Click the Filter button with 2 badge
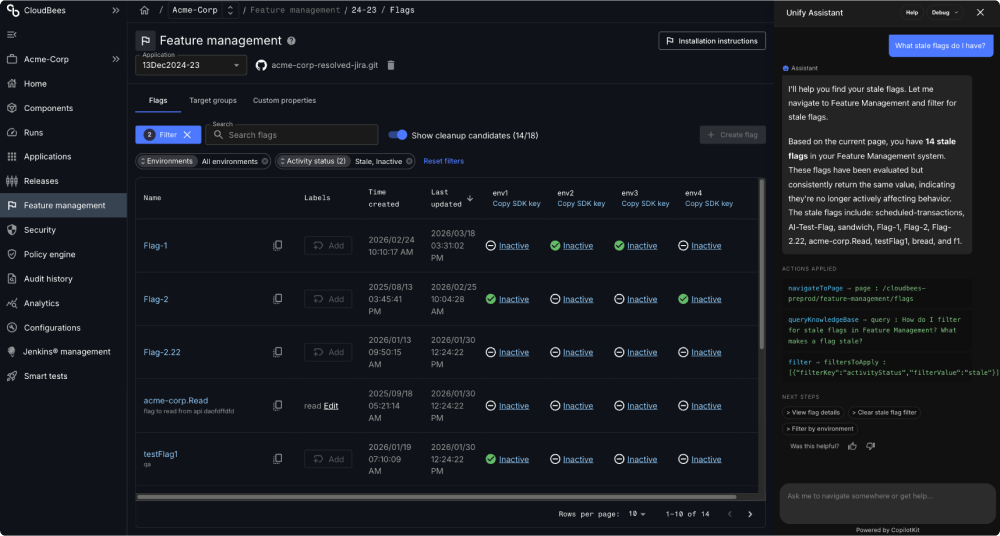The height and width of the screenshot is (536, 1000). pos(168,135)
